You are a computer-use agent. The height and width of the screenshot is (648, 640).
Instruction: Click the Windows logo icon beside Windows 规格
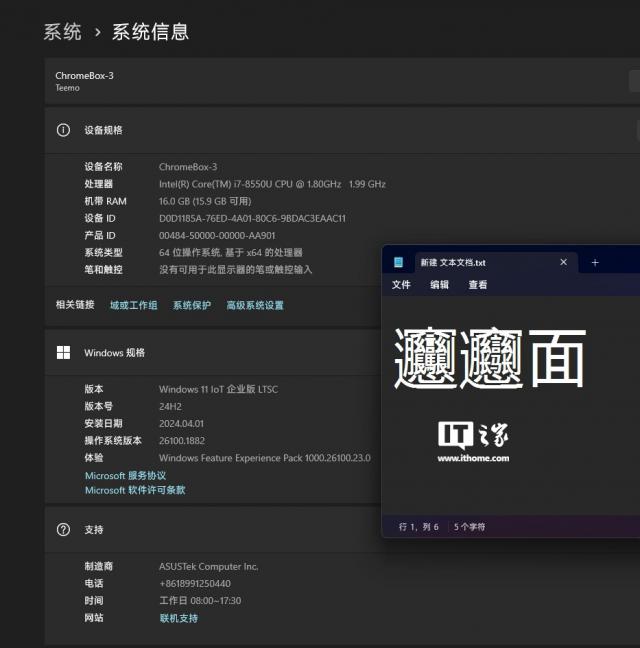point(63,352)
